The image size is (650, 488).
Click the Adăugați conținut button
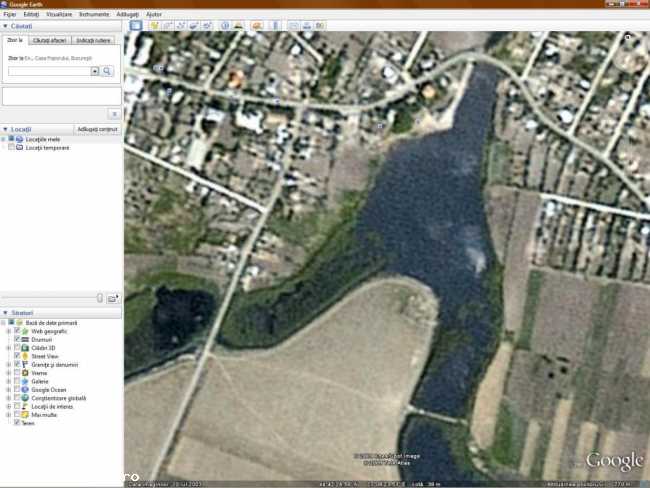tap(98, 129)
